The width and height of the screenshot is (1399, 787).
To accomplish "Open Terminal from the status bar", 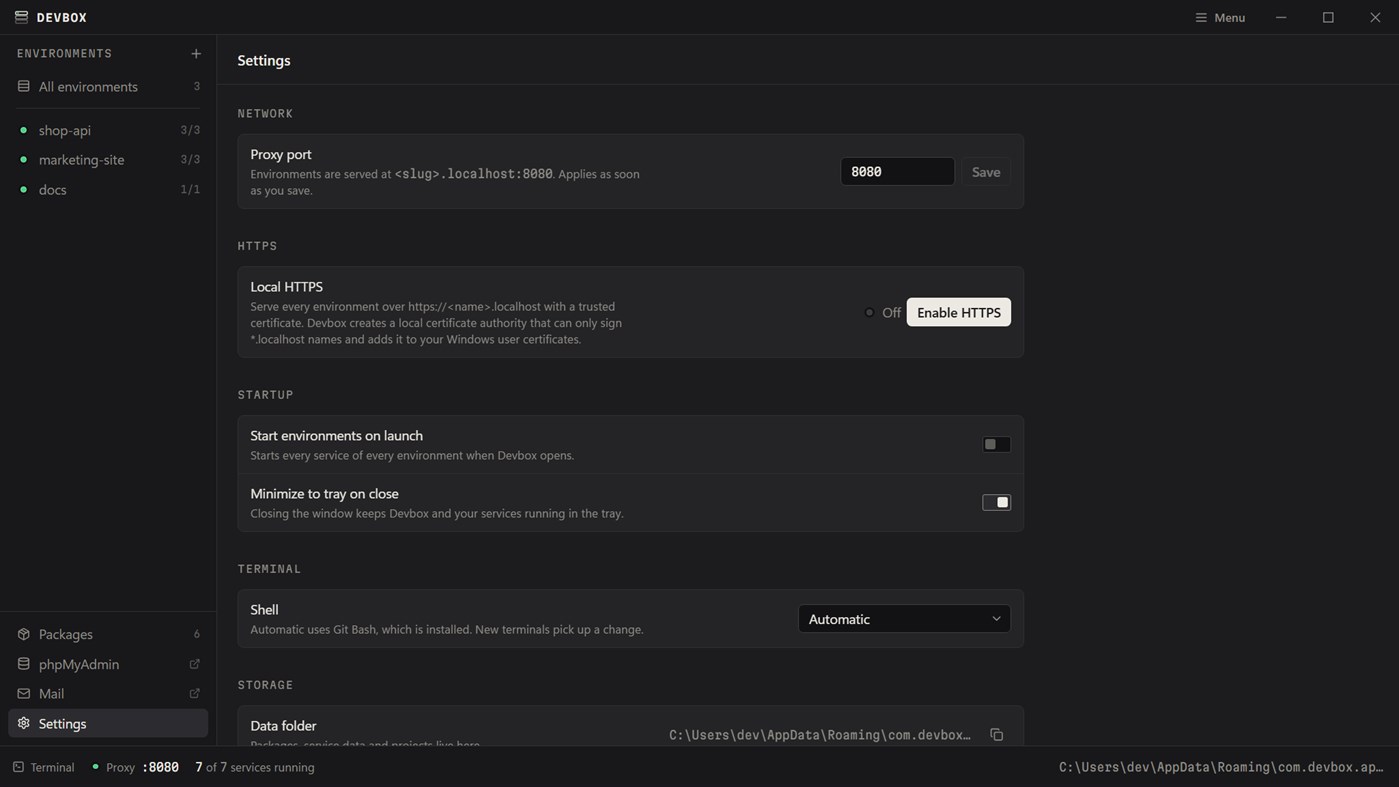I will point(44,767).
